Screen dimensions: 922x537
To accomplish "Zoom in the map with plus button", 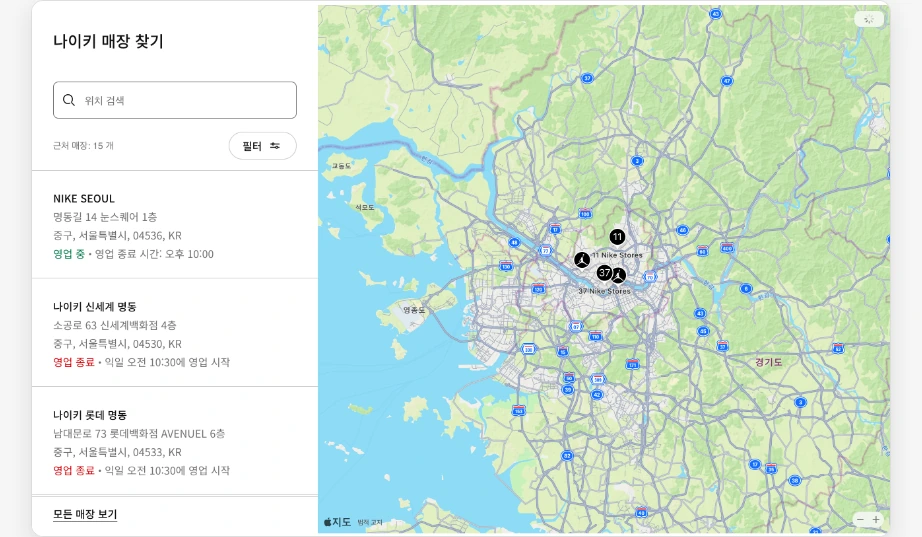I will tap(876, 519).
